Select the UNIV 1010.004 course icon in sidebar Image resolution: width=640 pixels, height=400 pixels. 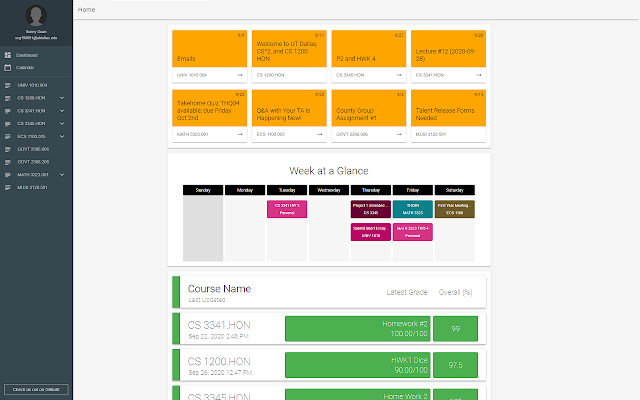(7, 85)
